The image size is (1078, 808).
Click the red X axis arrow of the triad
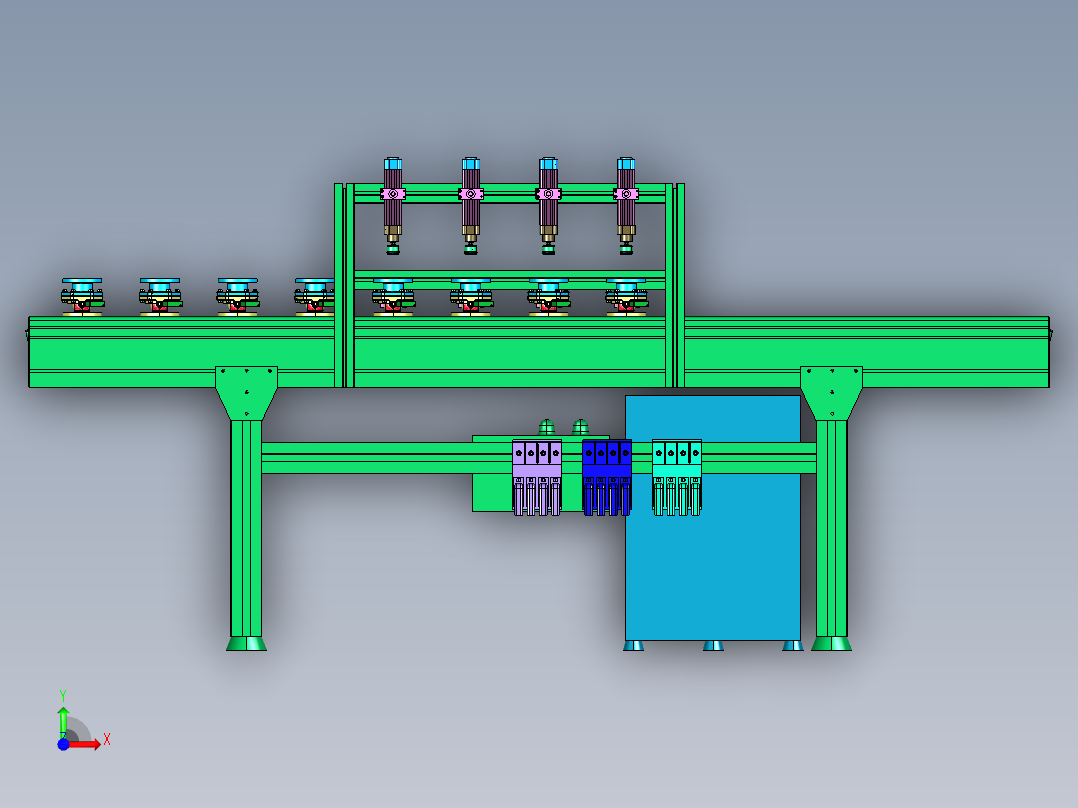pyautogui.click(x=85, y=745)
